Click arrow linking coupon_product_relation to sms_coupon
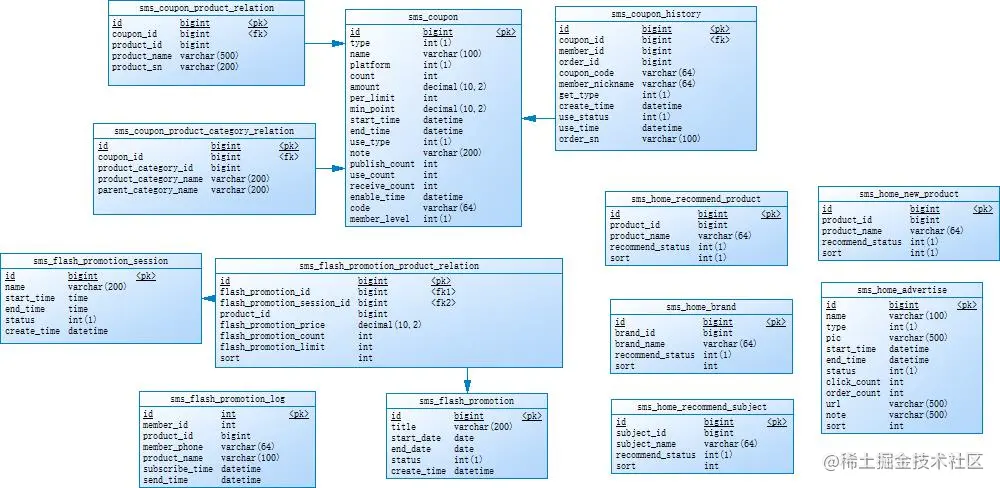The image size is (1000, 488). 325,43
